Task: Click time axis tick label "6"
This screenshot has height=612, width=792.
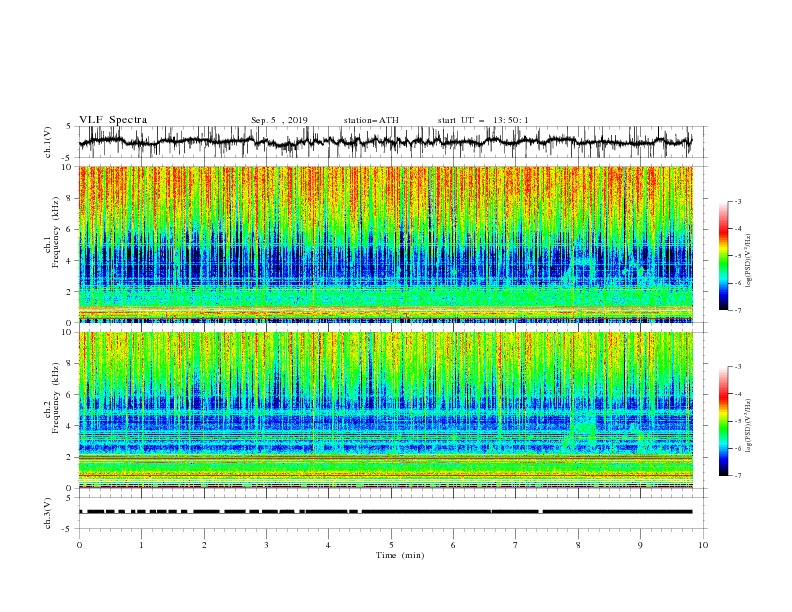Action: click(x=453, y=545)
